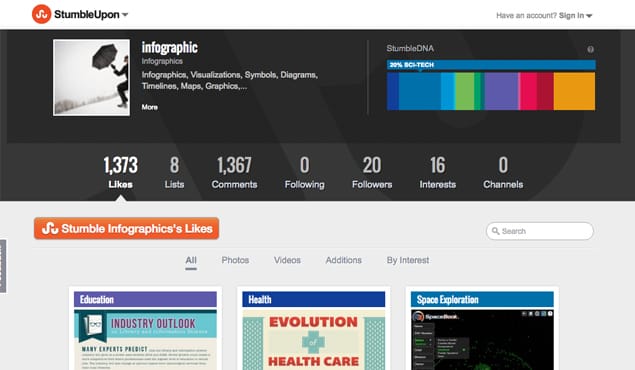
Task: Open the 0 Following tab
Action: click(x=305, y=172)
